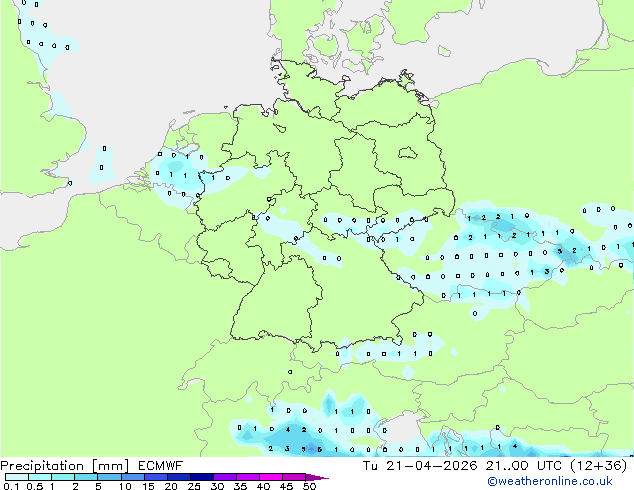
Task: Click the '21..00 UTC' time text
Action: [524, 466]
